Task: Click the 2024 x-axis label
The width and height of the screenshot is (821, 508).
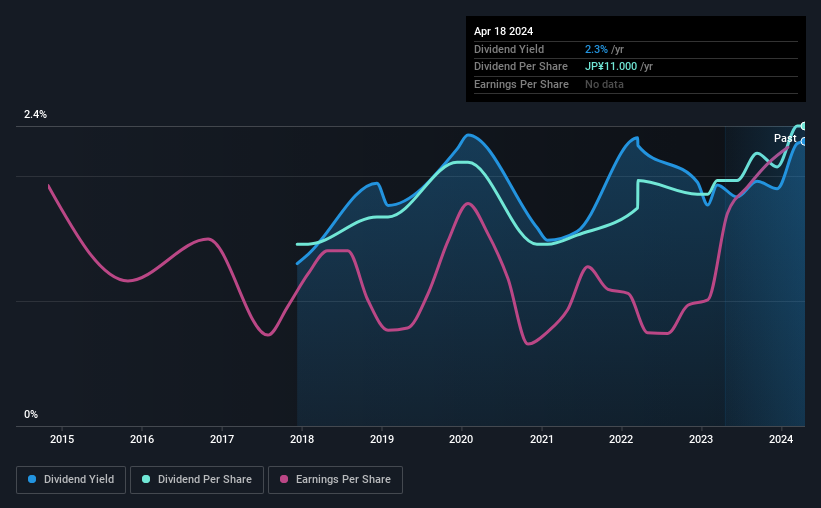Action: pos(781,439)
